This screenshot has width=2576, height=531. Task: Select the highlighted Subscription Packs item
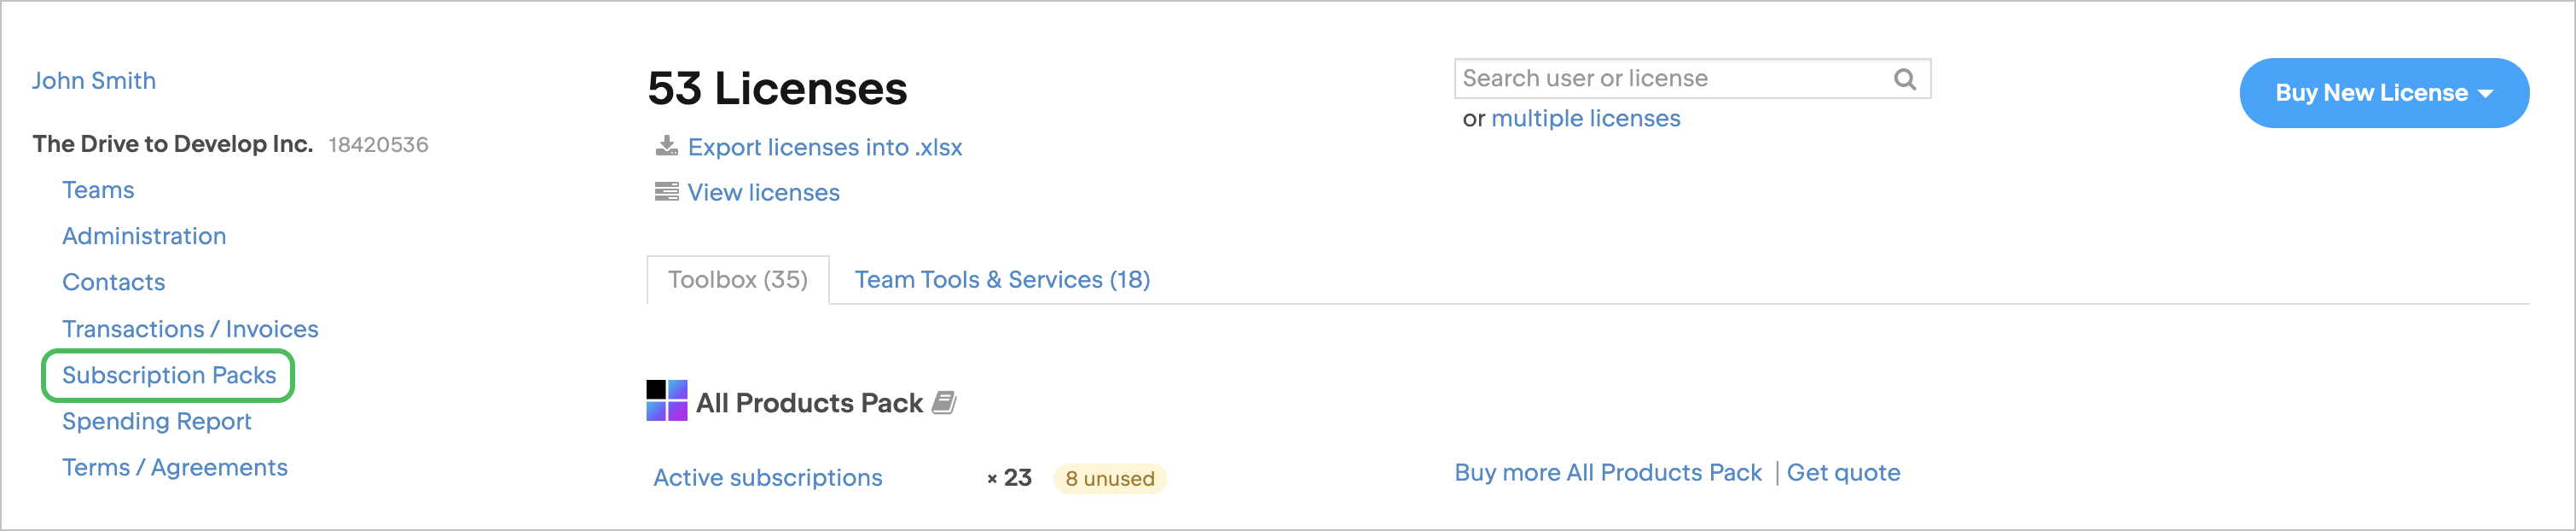point(169,375)
